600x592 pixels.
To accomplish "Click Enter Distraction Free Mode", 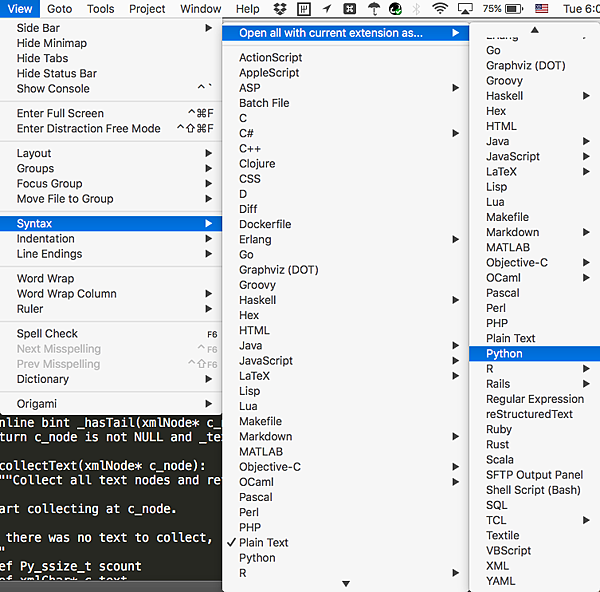I will click(88, 129).
